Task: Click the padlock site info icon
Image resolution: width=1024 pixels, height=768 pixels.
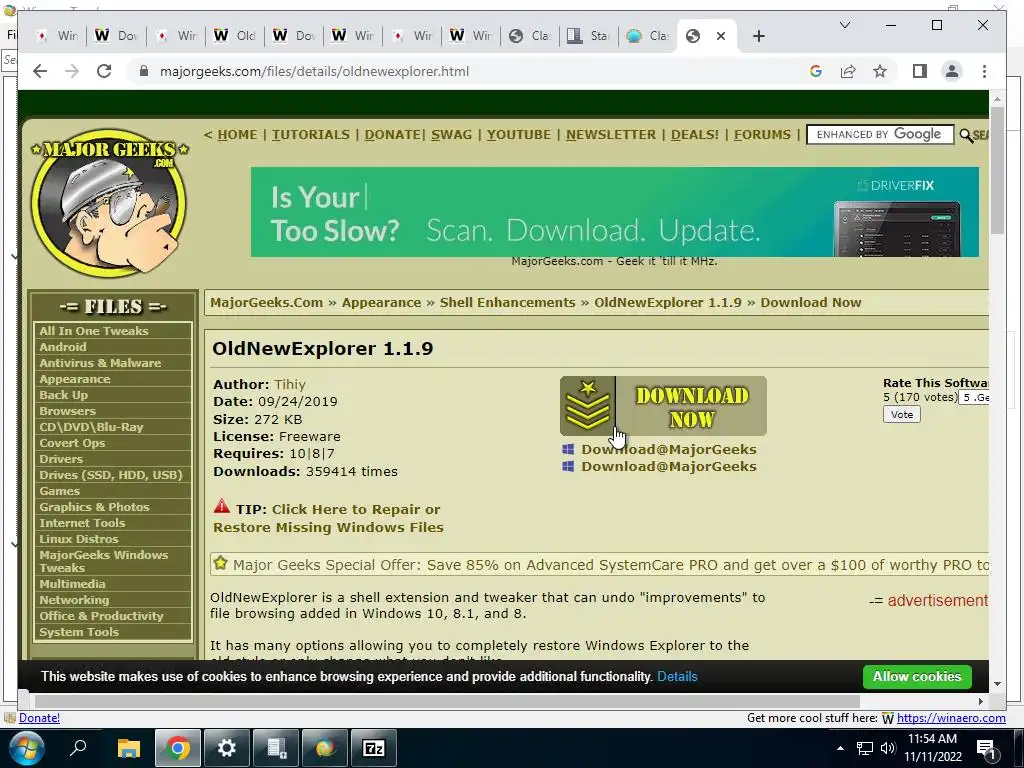Action: pyautogui.click(x=144, y=71)
